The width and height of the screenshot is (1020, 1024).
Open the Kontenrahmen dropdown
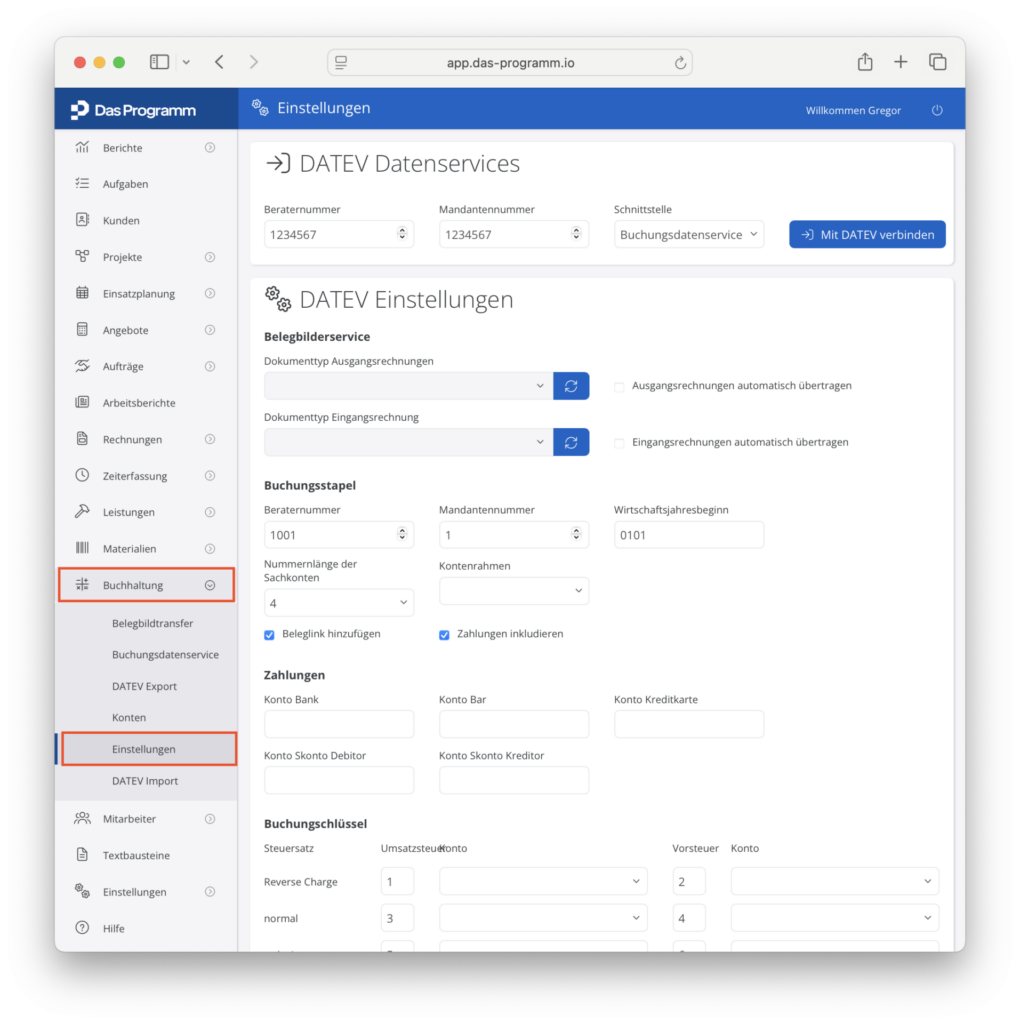(513, 591)
